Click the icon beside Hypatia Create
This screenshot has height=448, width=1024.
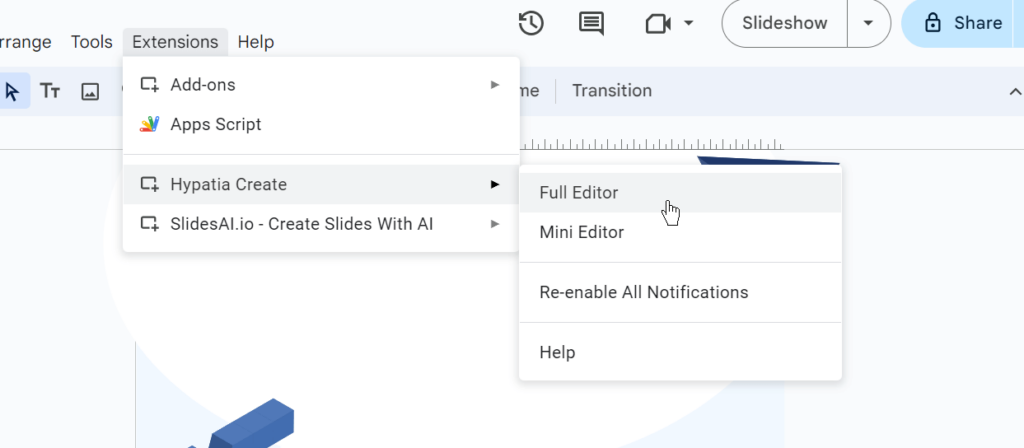pyautogui.click(x=149, y=185)
